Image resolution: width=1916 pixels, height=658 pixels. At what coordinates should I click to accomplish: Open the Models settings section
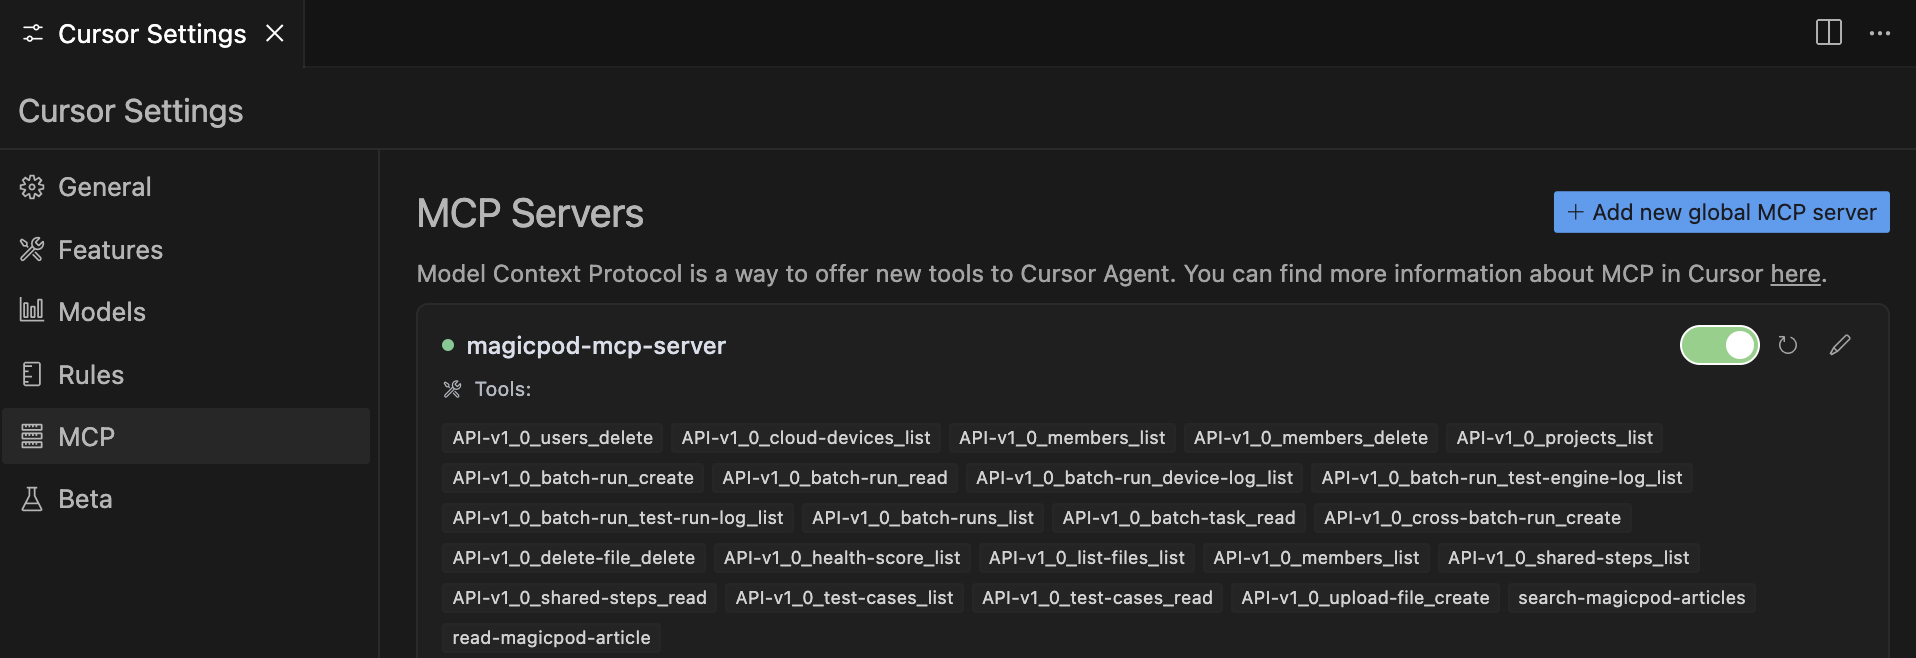point(186,312)
